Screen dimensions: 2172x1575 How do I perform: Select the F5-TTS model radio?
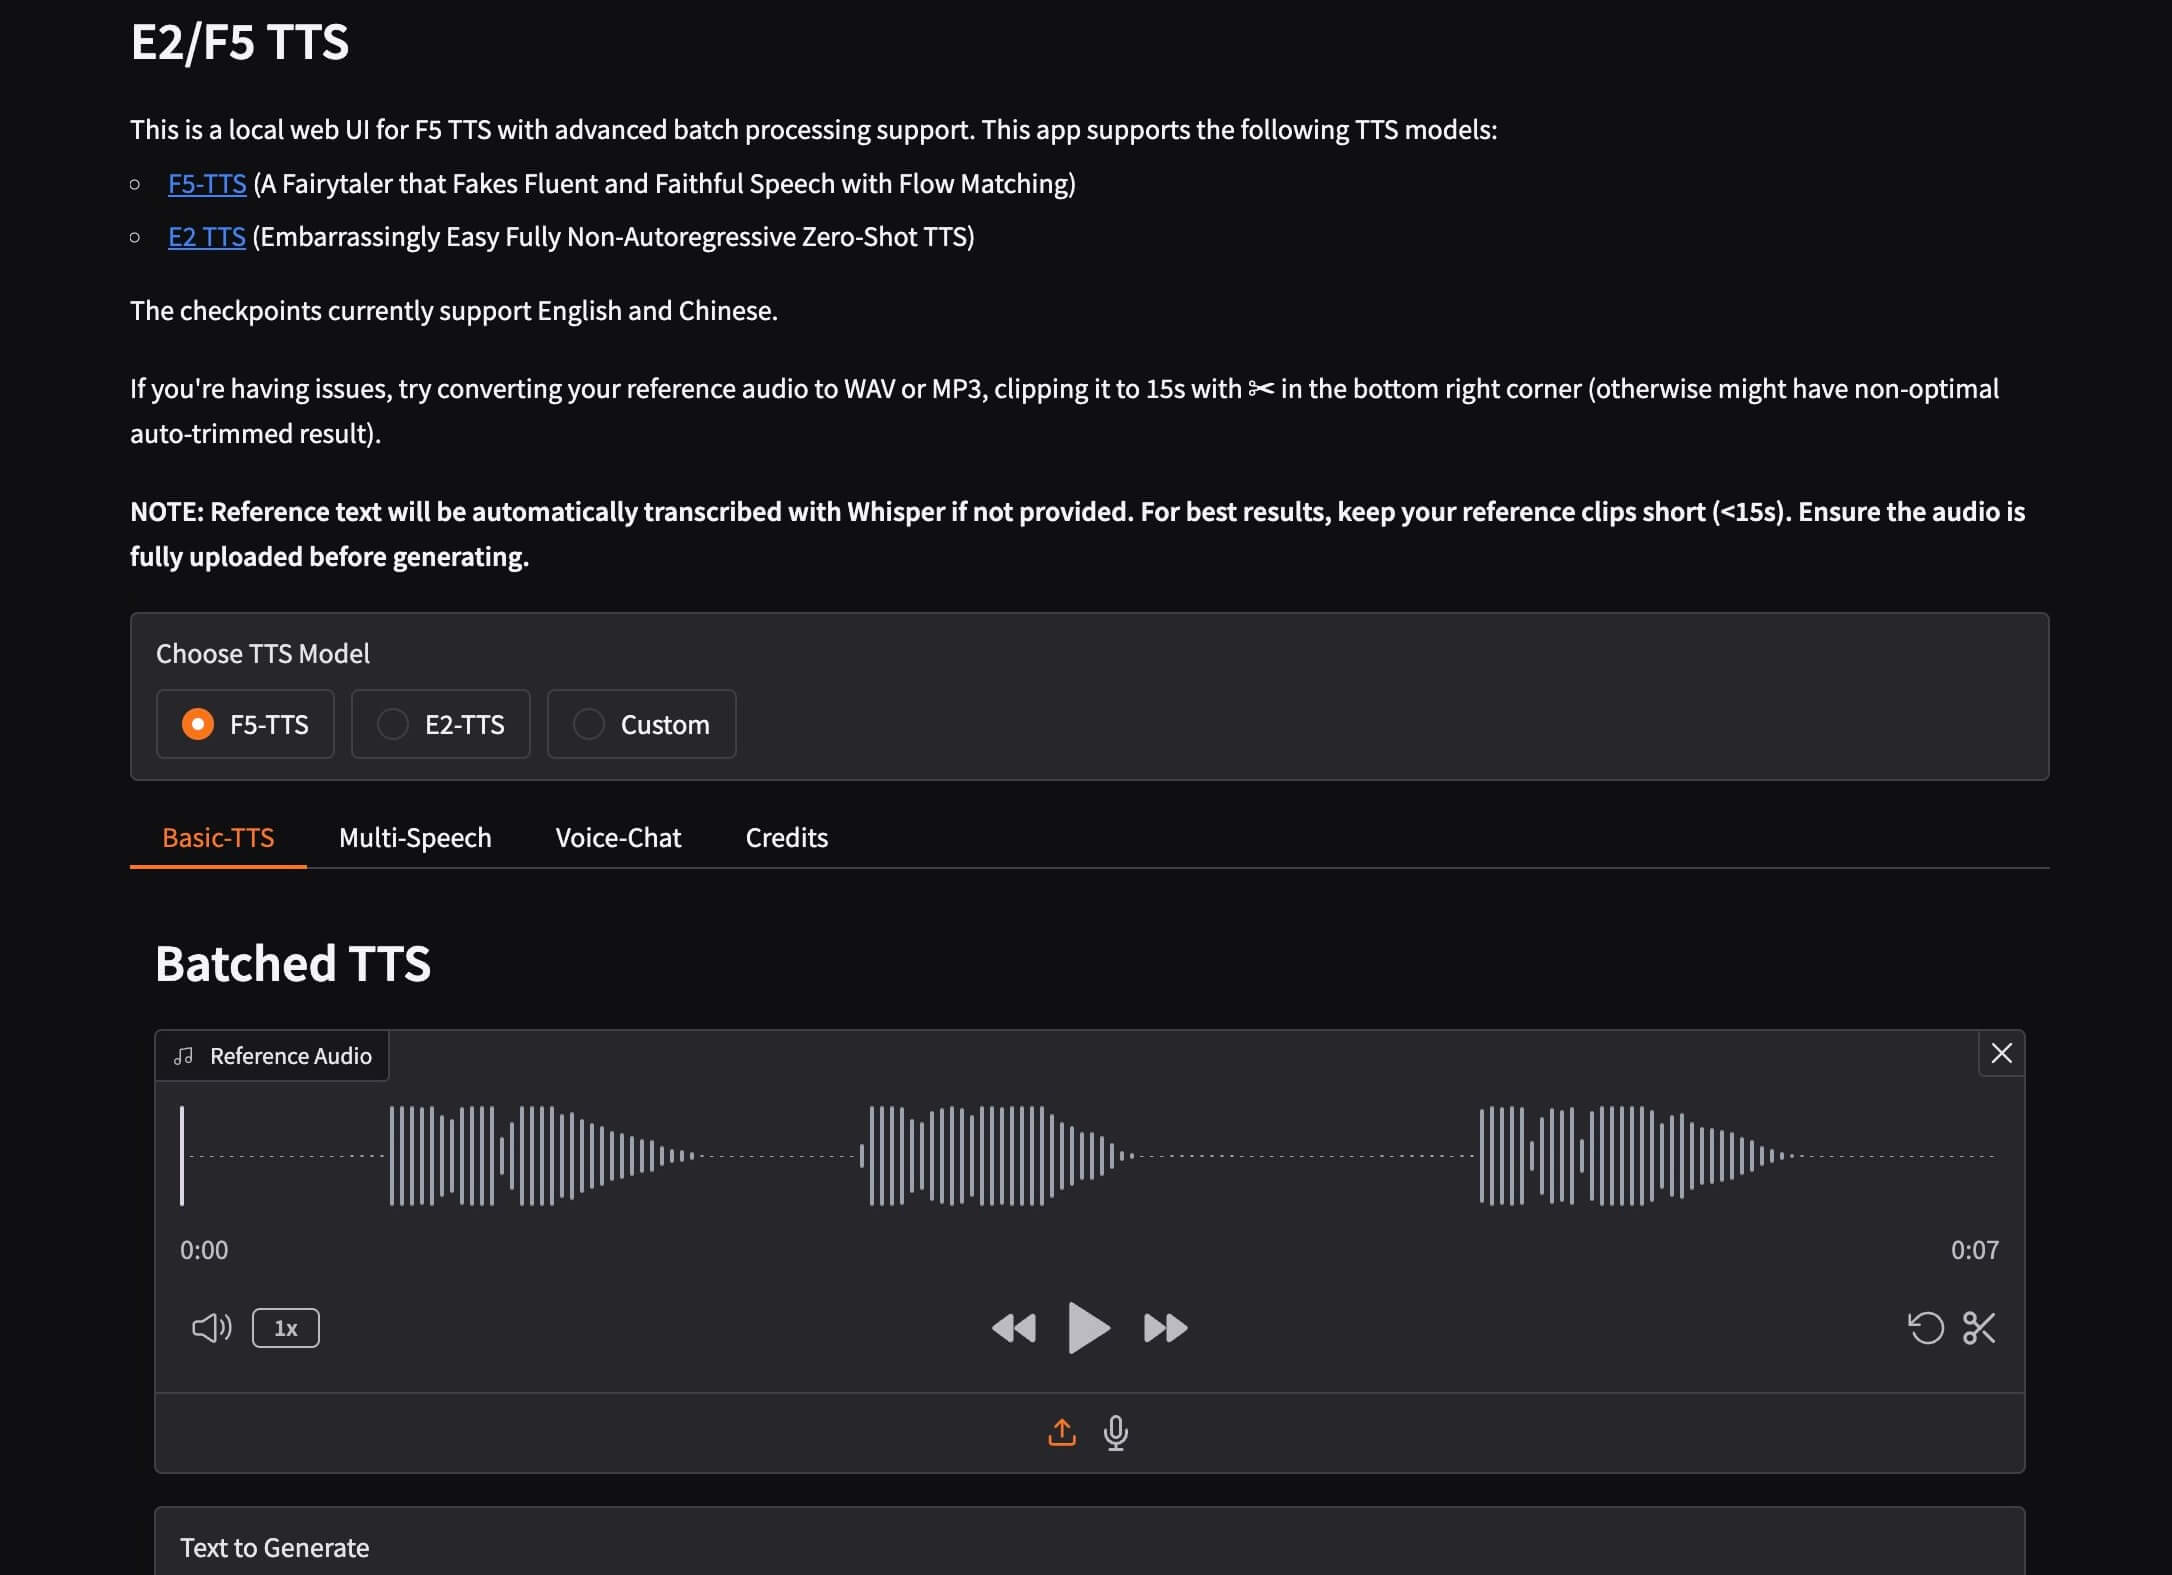pos(245,724)
